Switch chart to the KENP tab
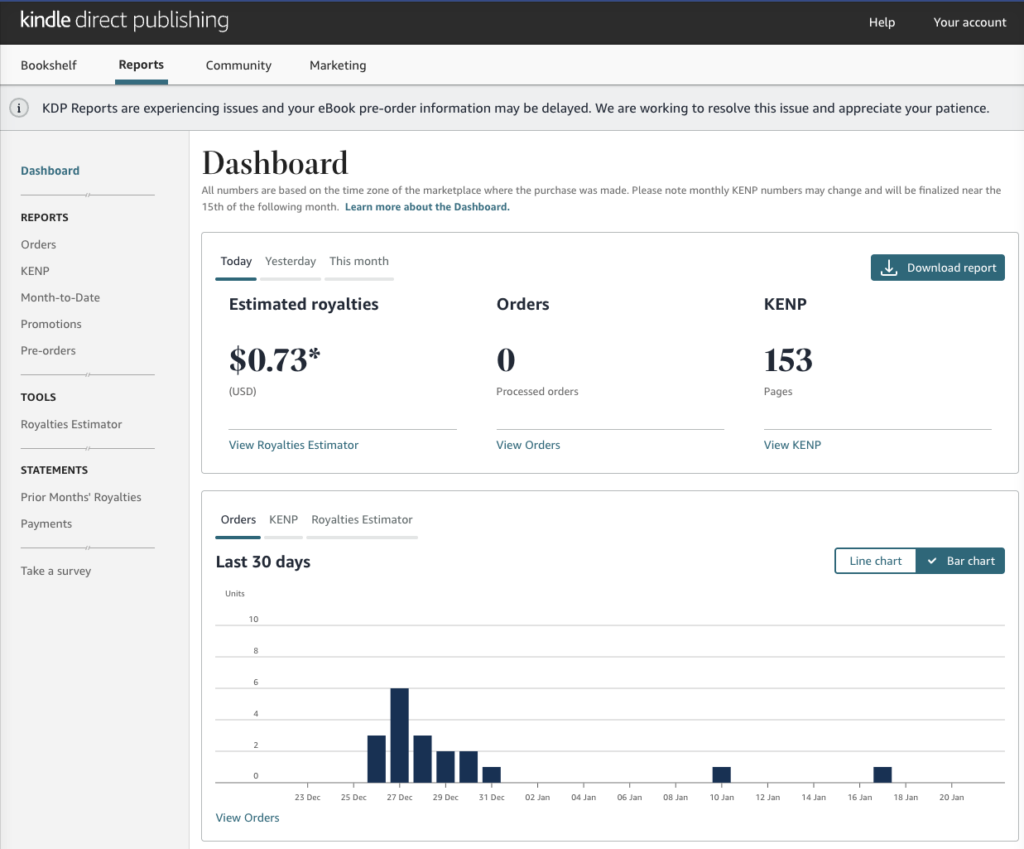 coord(283,520)
